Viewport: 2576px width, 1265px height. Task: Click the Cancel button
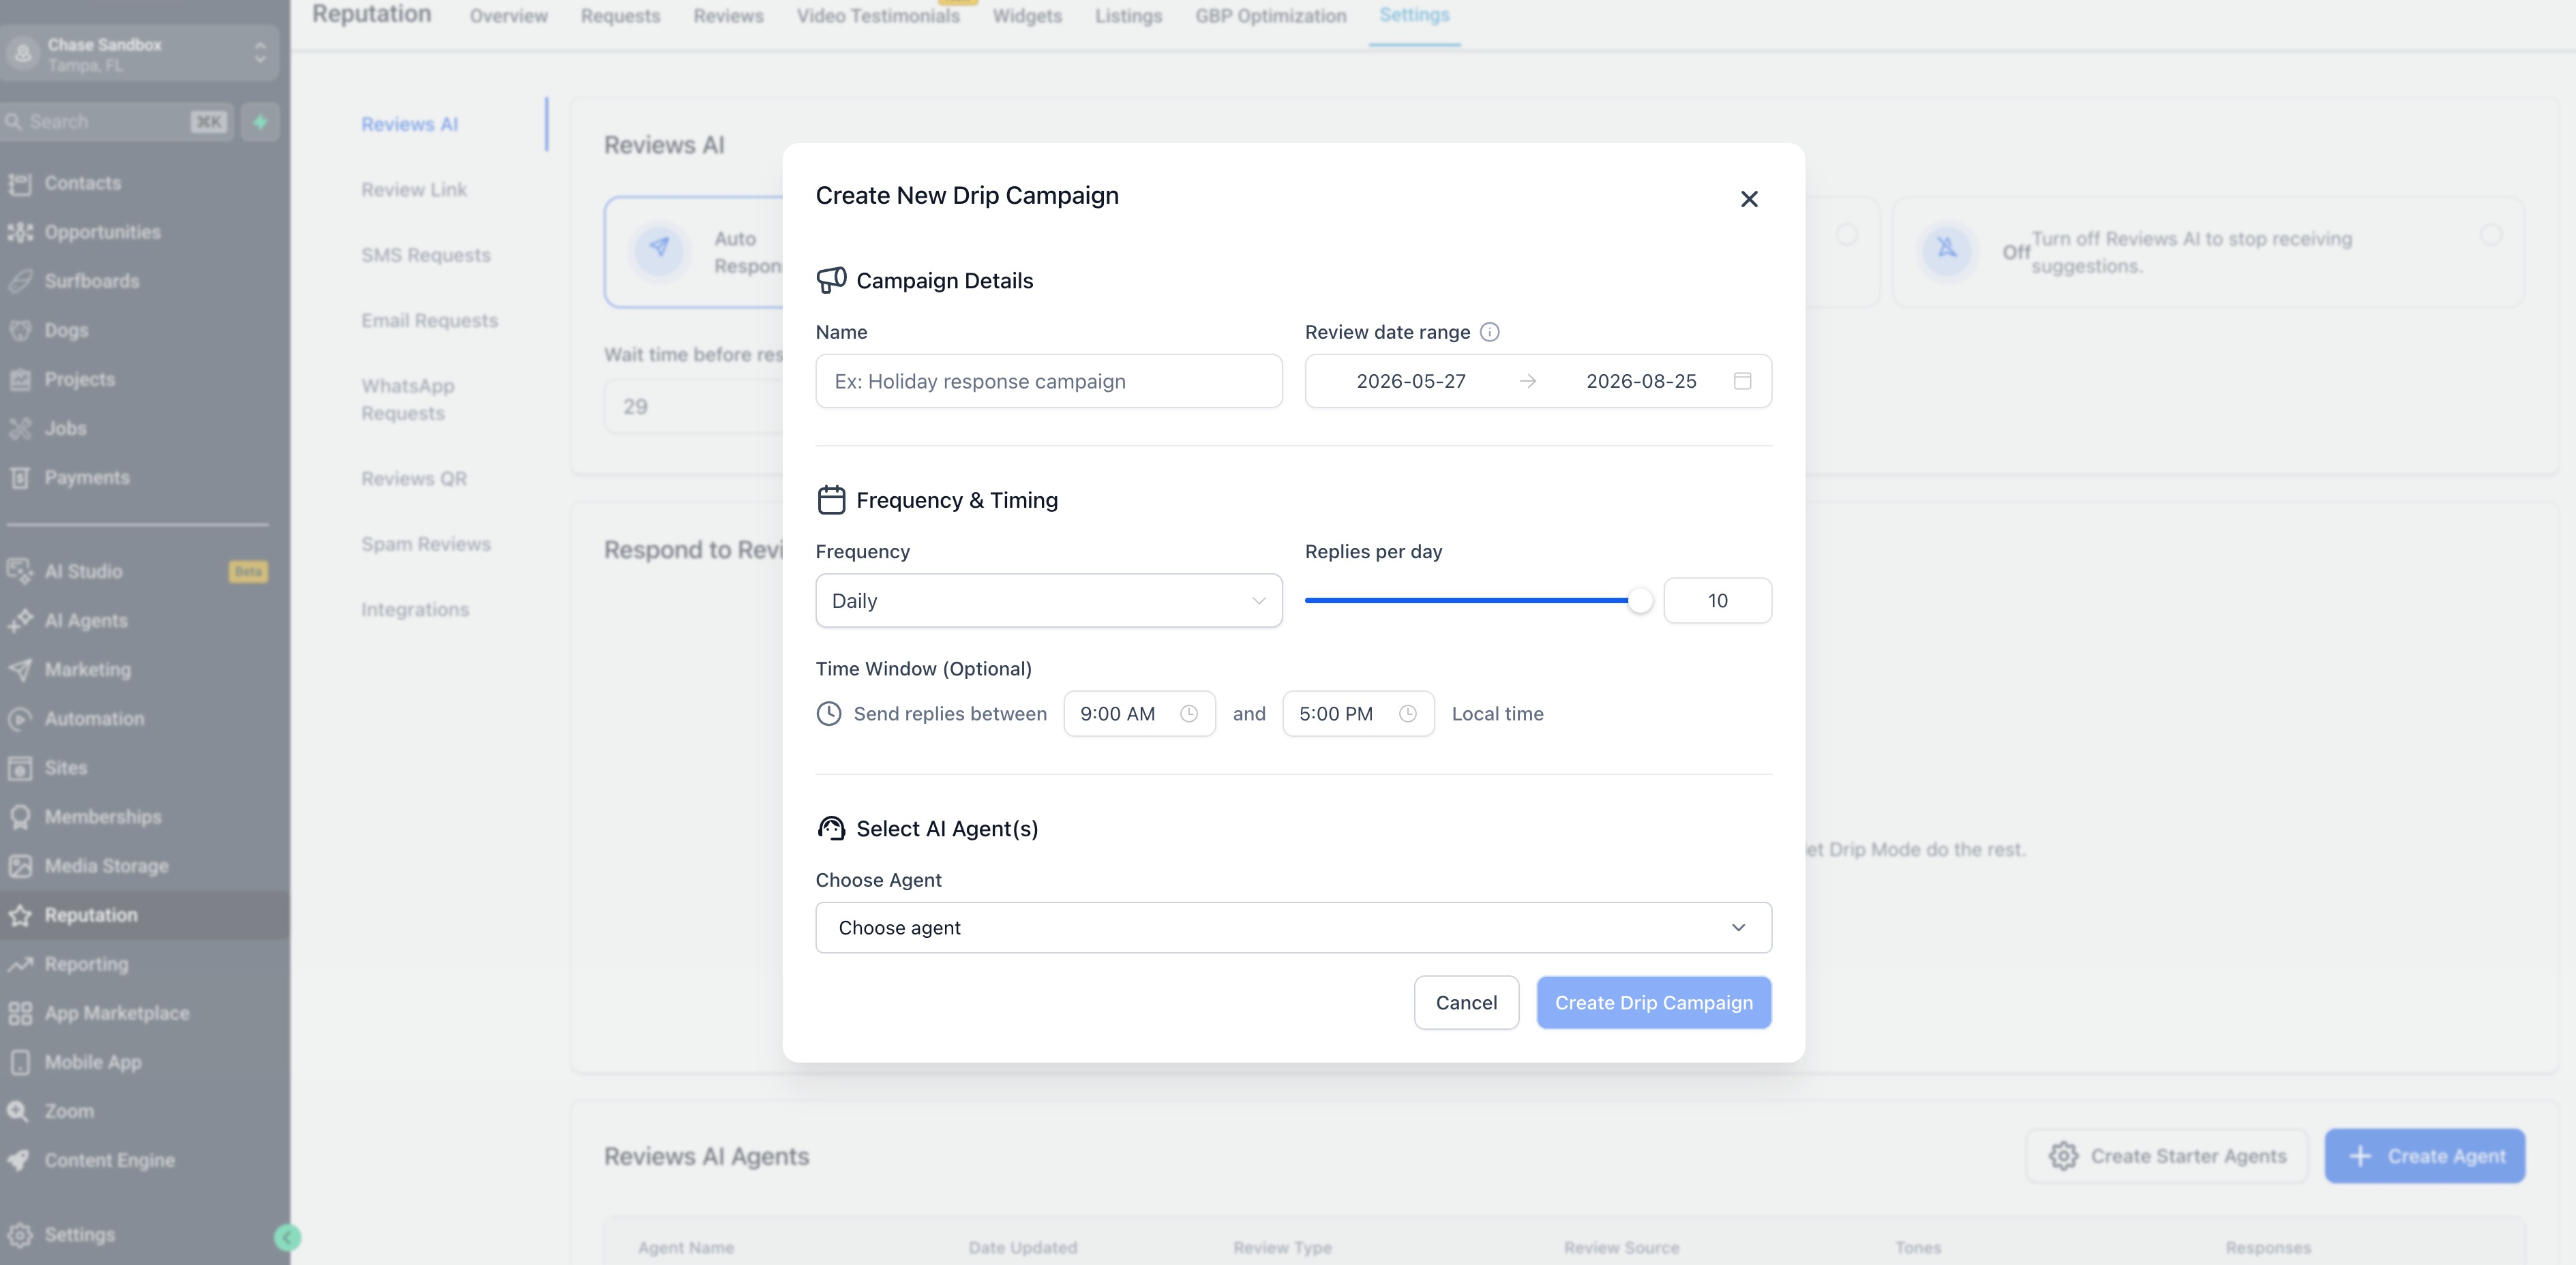click(x=1466, y=1003)
